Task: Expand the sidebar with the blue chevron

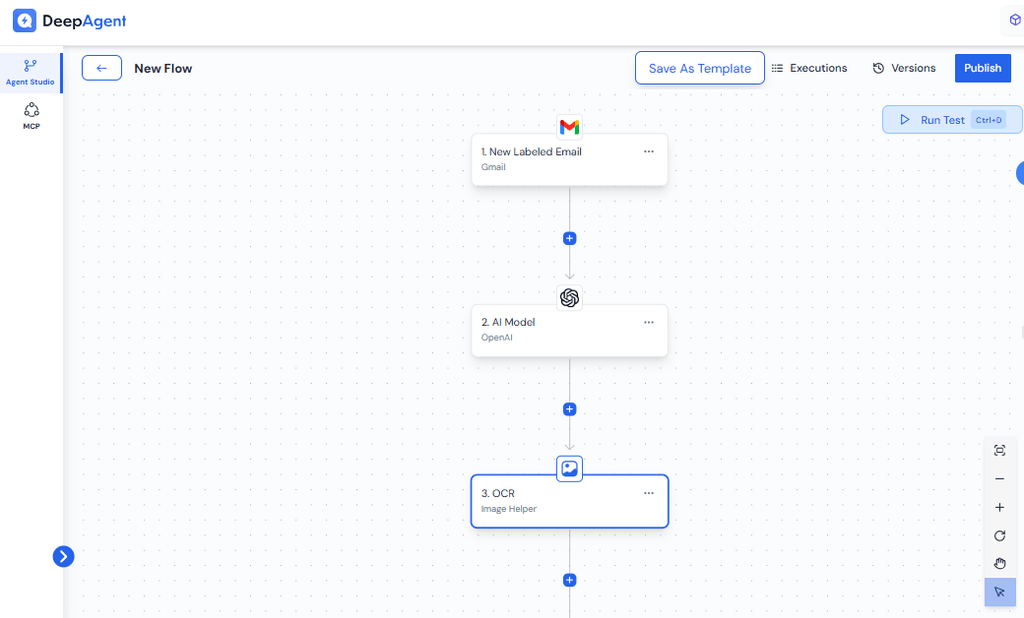Action: coord(63,557)
